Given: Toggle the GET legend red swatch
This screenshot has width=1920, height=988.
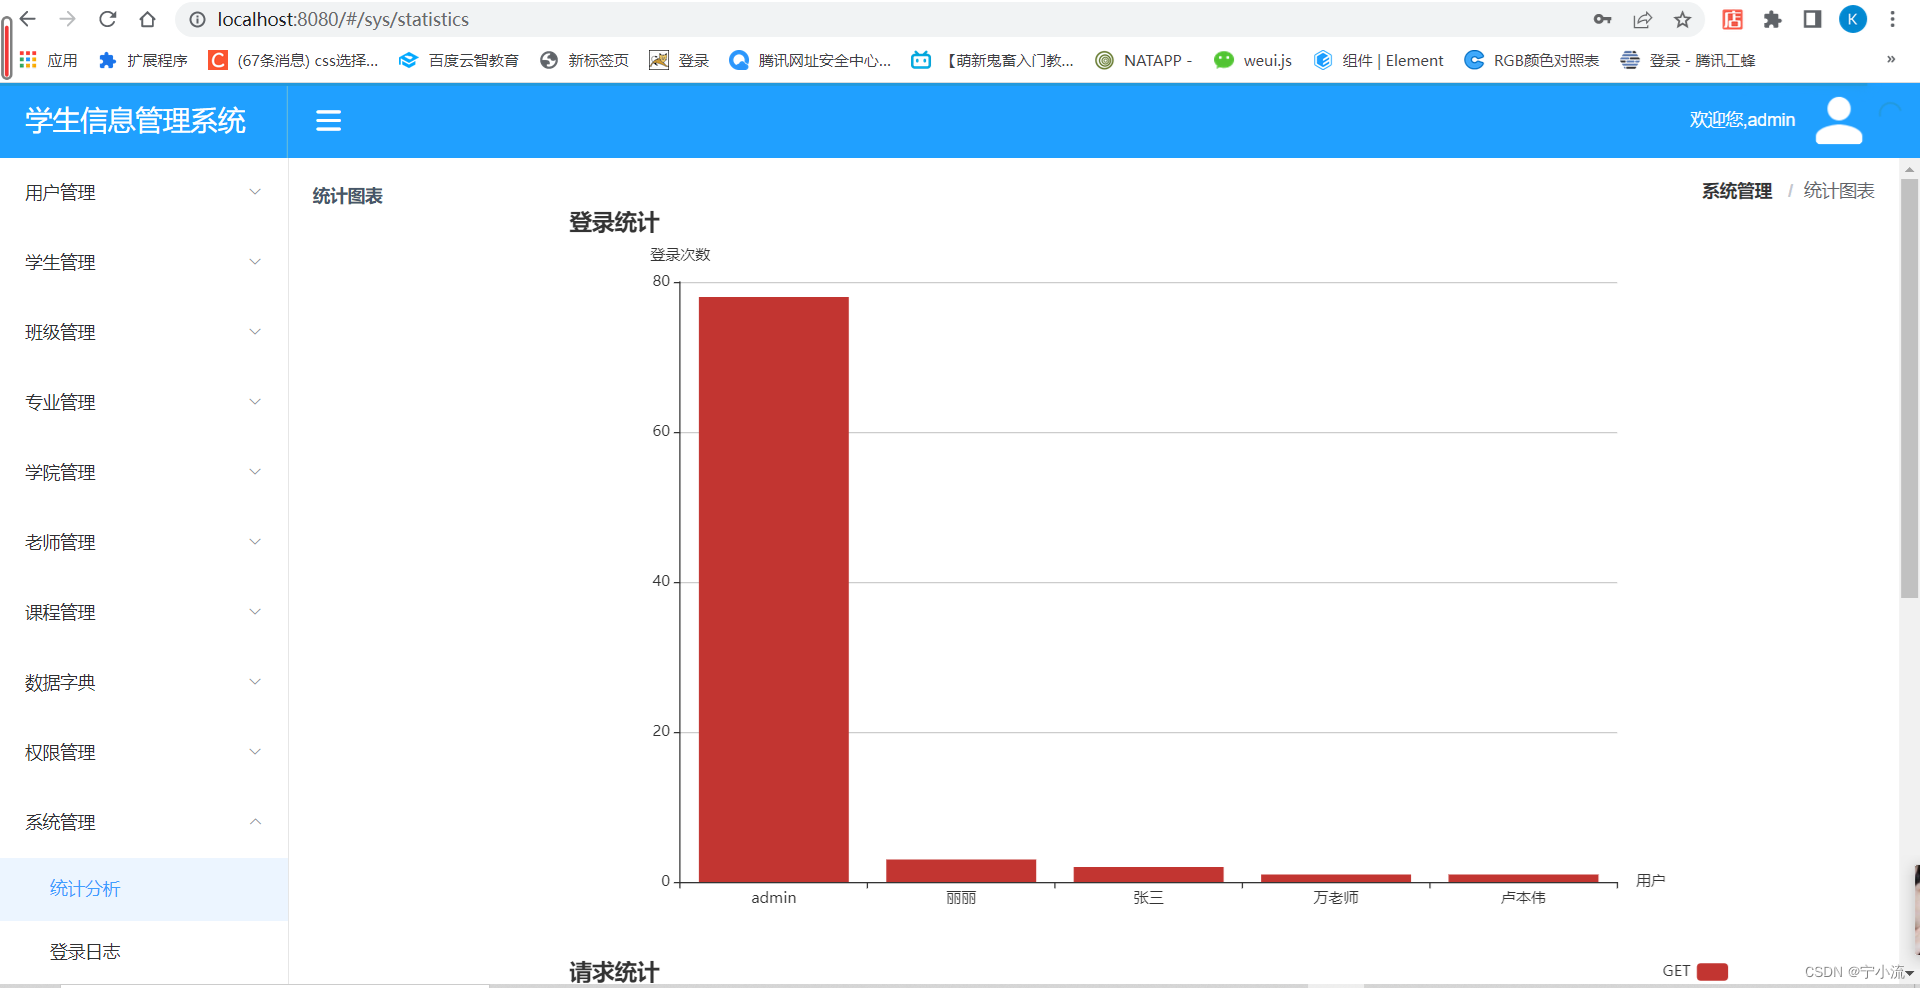Looking at the screenshot, I should coord(1712,972).
